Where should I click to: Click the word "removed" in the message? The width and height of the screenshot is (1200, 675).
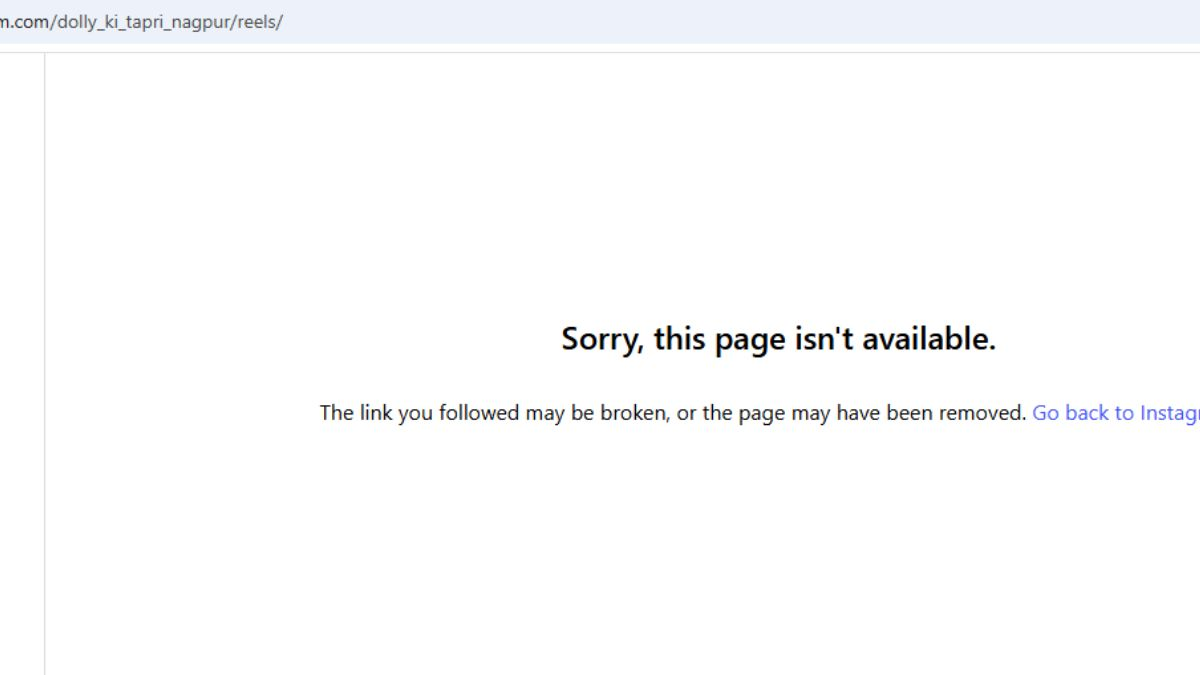[x=988, y=413]
